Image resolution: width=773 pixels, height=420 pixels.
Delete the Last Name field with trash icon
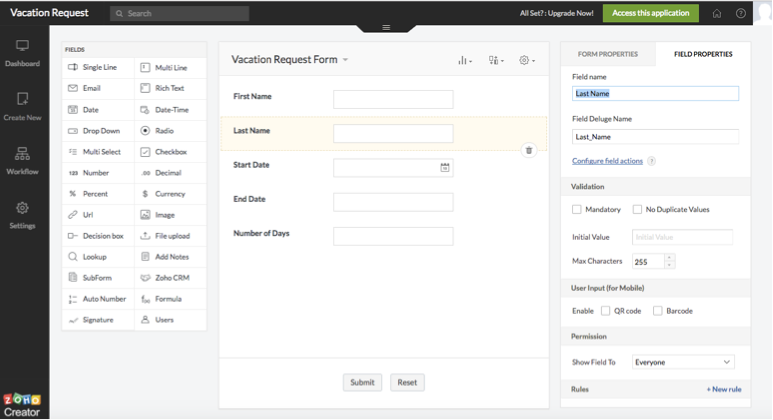(x=528, y=150)
